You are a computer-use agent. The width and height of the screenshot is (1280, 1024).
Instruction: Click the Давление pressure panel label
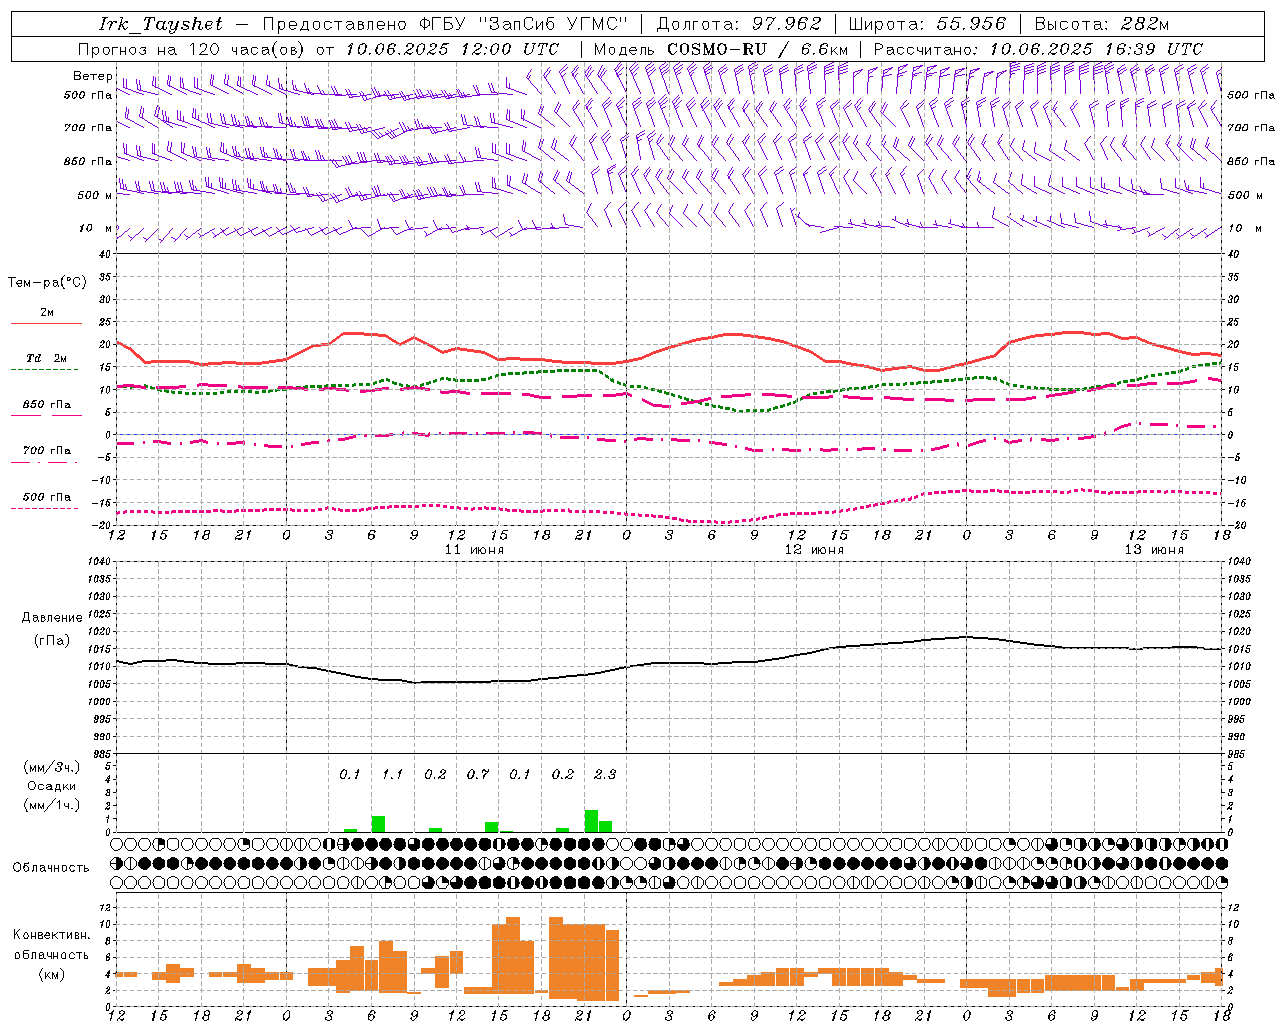tap(50, 617)
